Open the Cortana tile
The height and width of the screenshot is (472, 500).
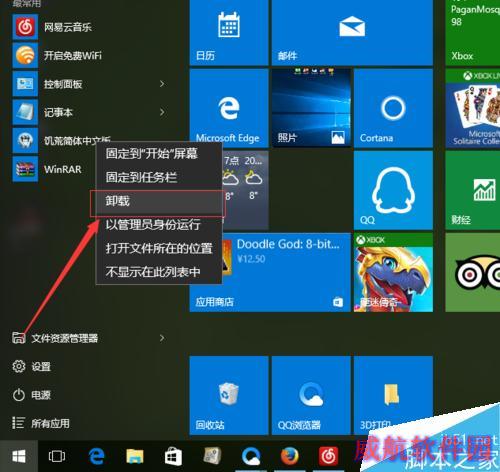click(393, 108)
